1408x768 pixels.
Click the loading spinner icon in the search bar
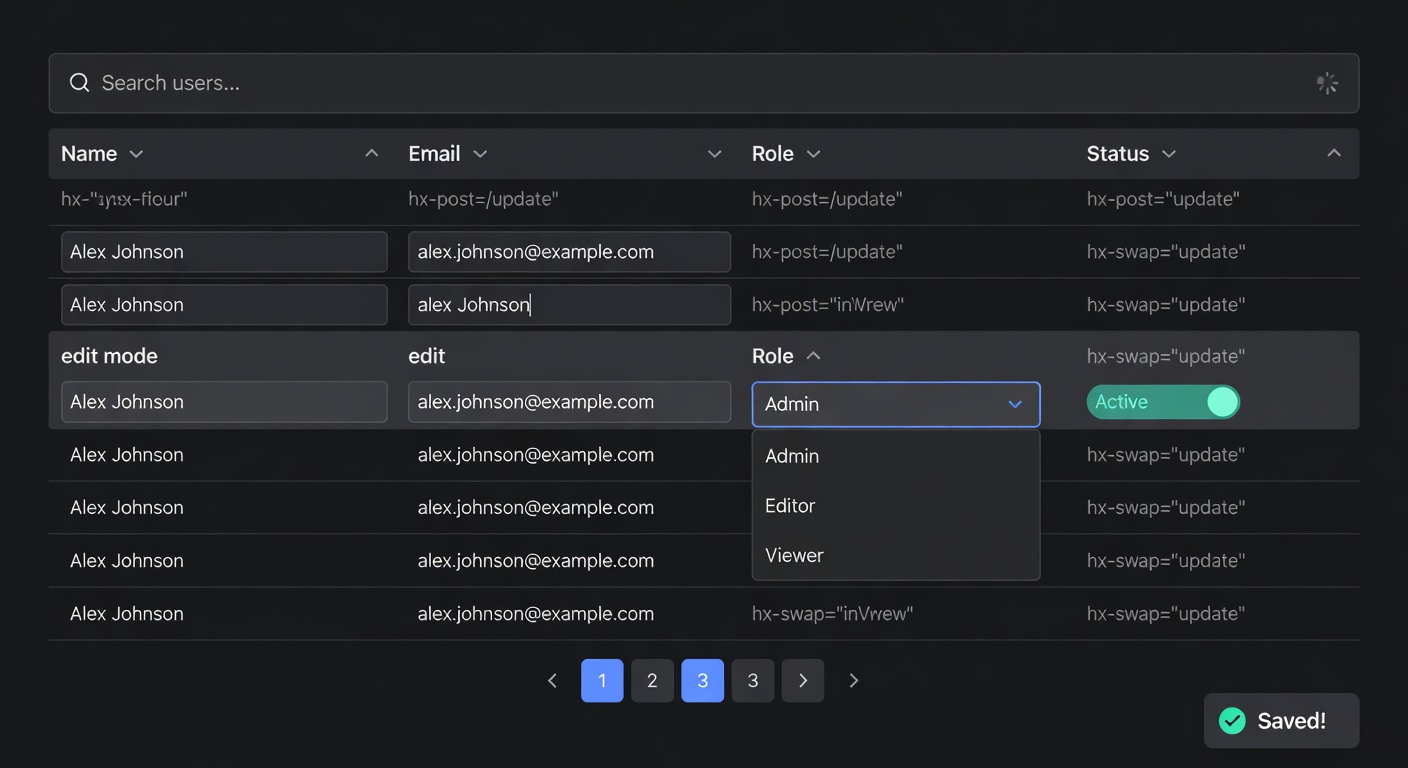coord(1327,83)
